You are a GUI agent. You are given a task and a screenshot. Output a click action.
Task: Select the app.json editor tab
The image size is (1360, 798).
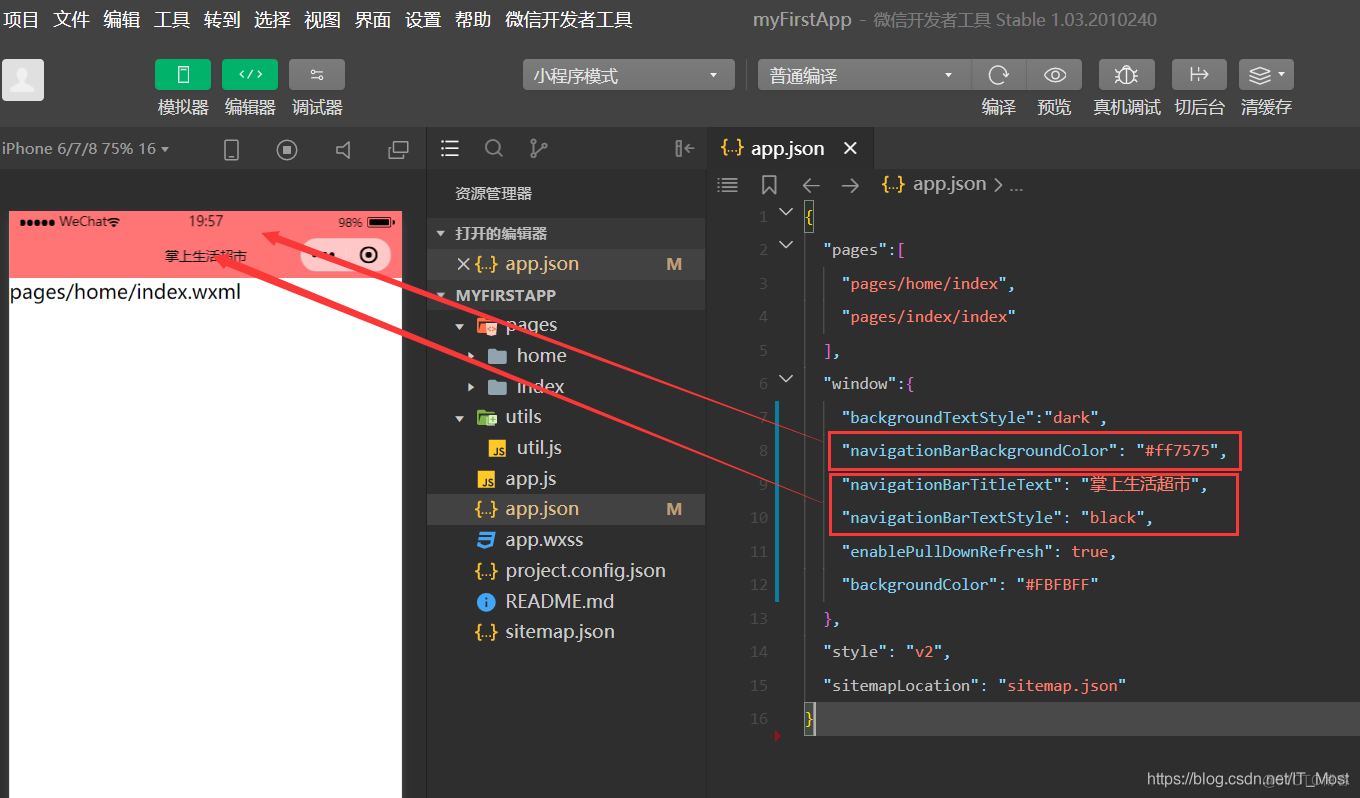[790, 148]
